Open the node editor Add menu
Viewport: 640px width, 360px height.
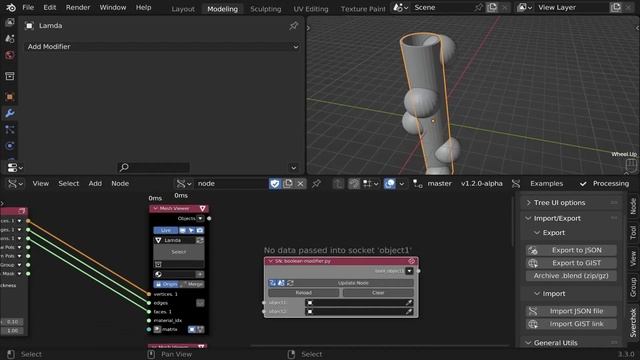click(x=95, y=184)
